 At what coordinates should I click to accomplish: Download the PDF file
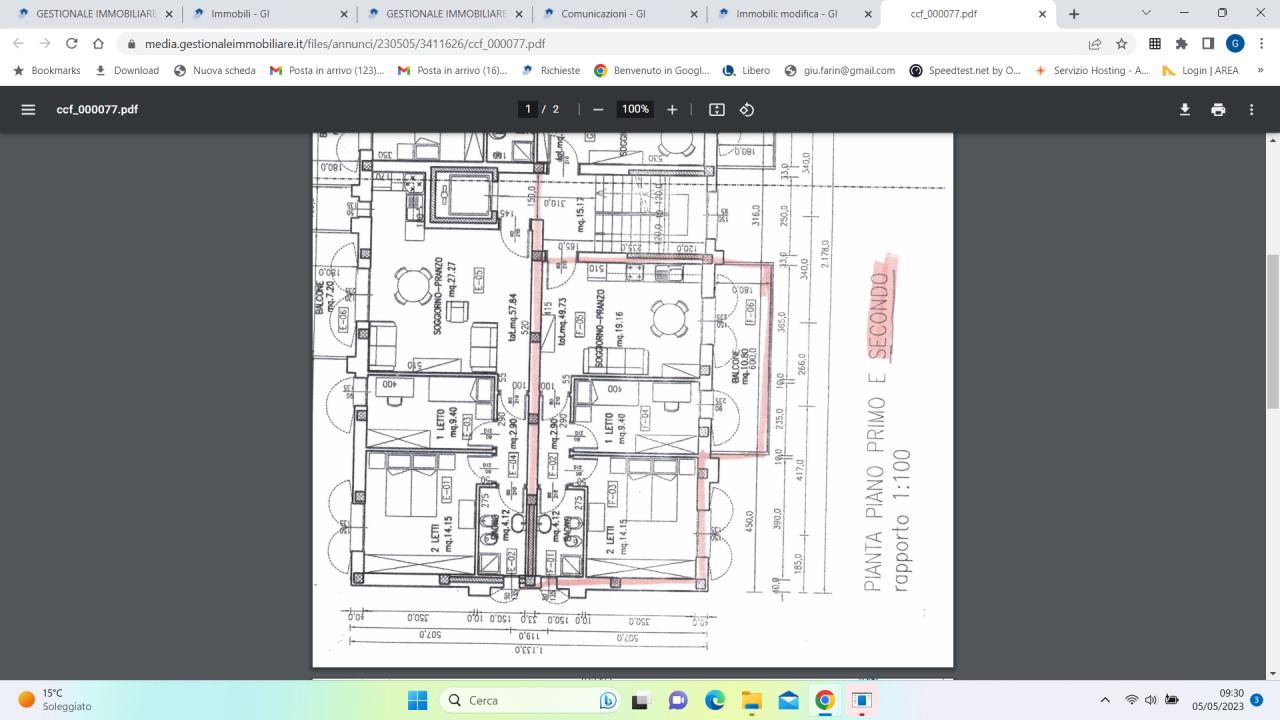(1185, 110)
